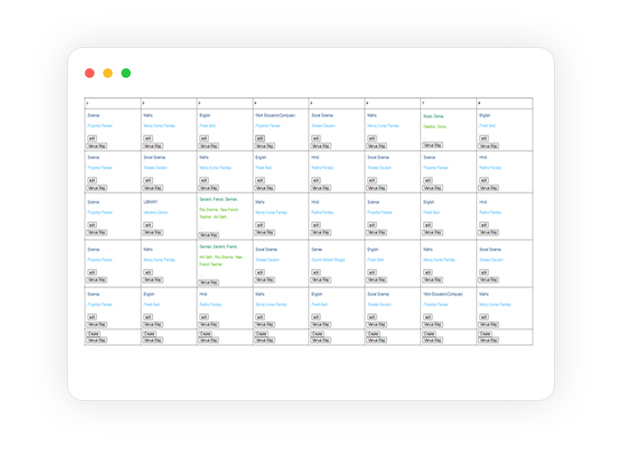Click Create button under period 5 column
The image size is (622, 450).
pos(317,334)
